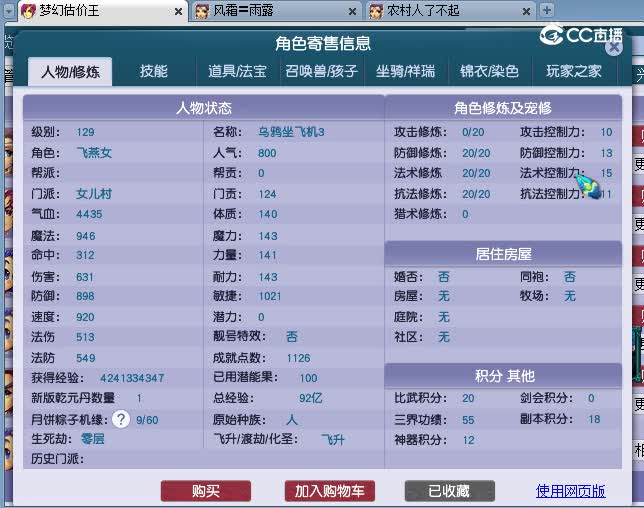This screenshot has height=508, width=644.
Task: Click the 三界功绩 value 55
Action: coord(468,420)
